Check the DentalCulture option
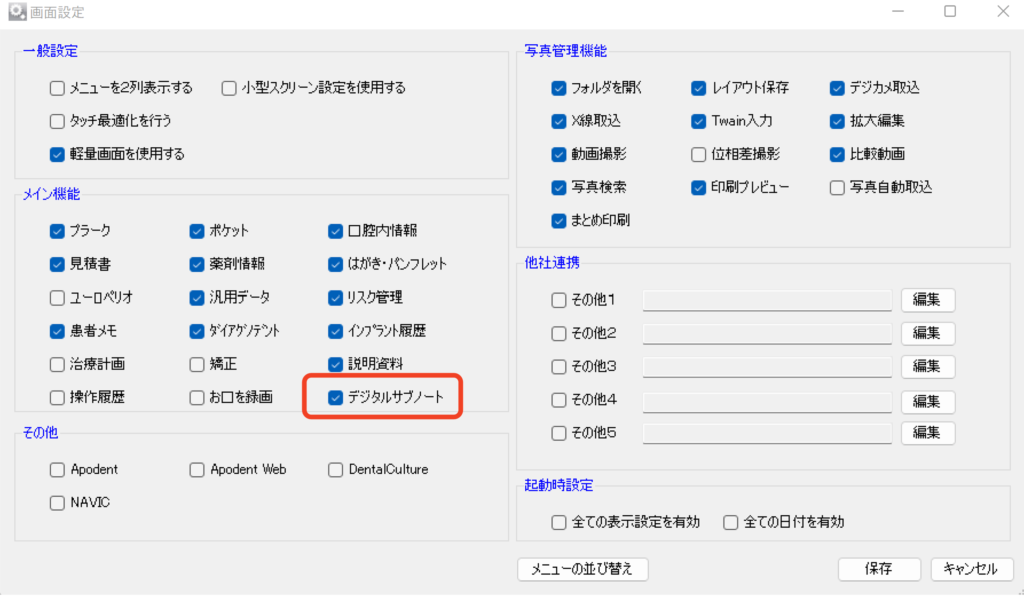 pos(336,469)
